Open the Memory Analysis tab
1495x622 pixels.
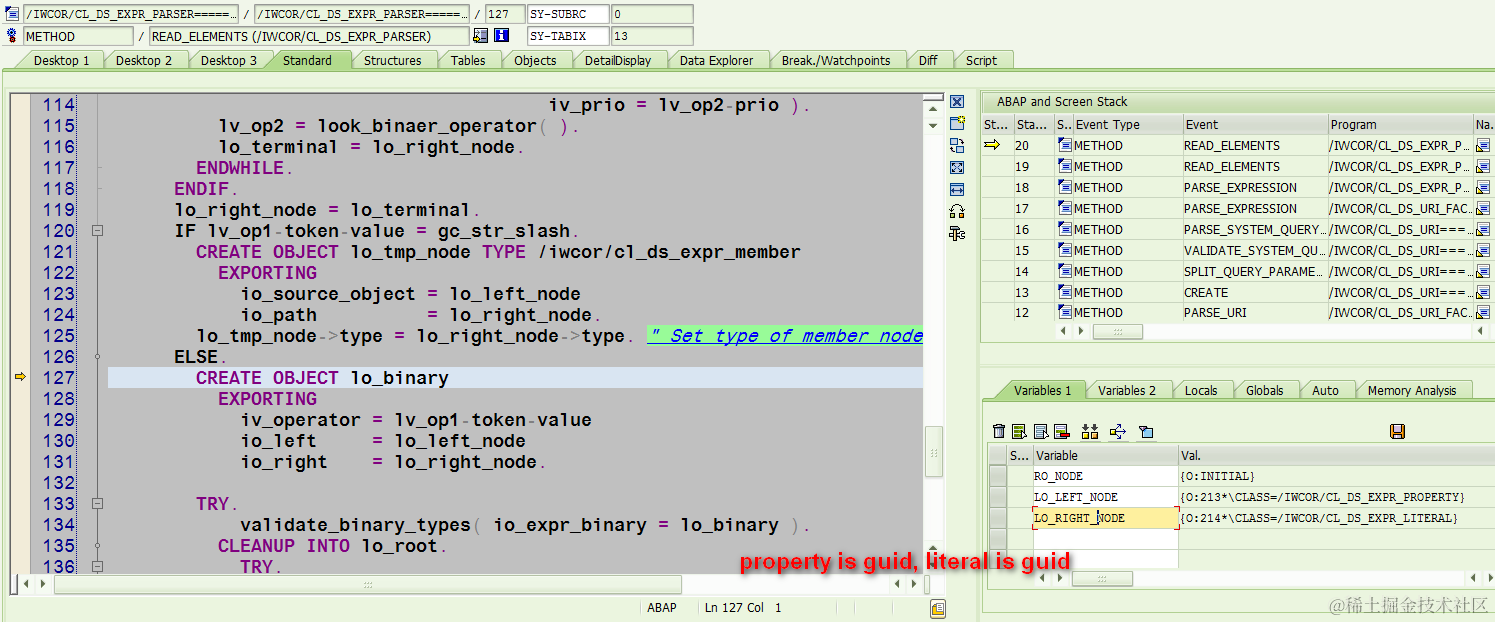coord(1411,390)
